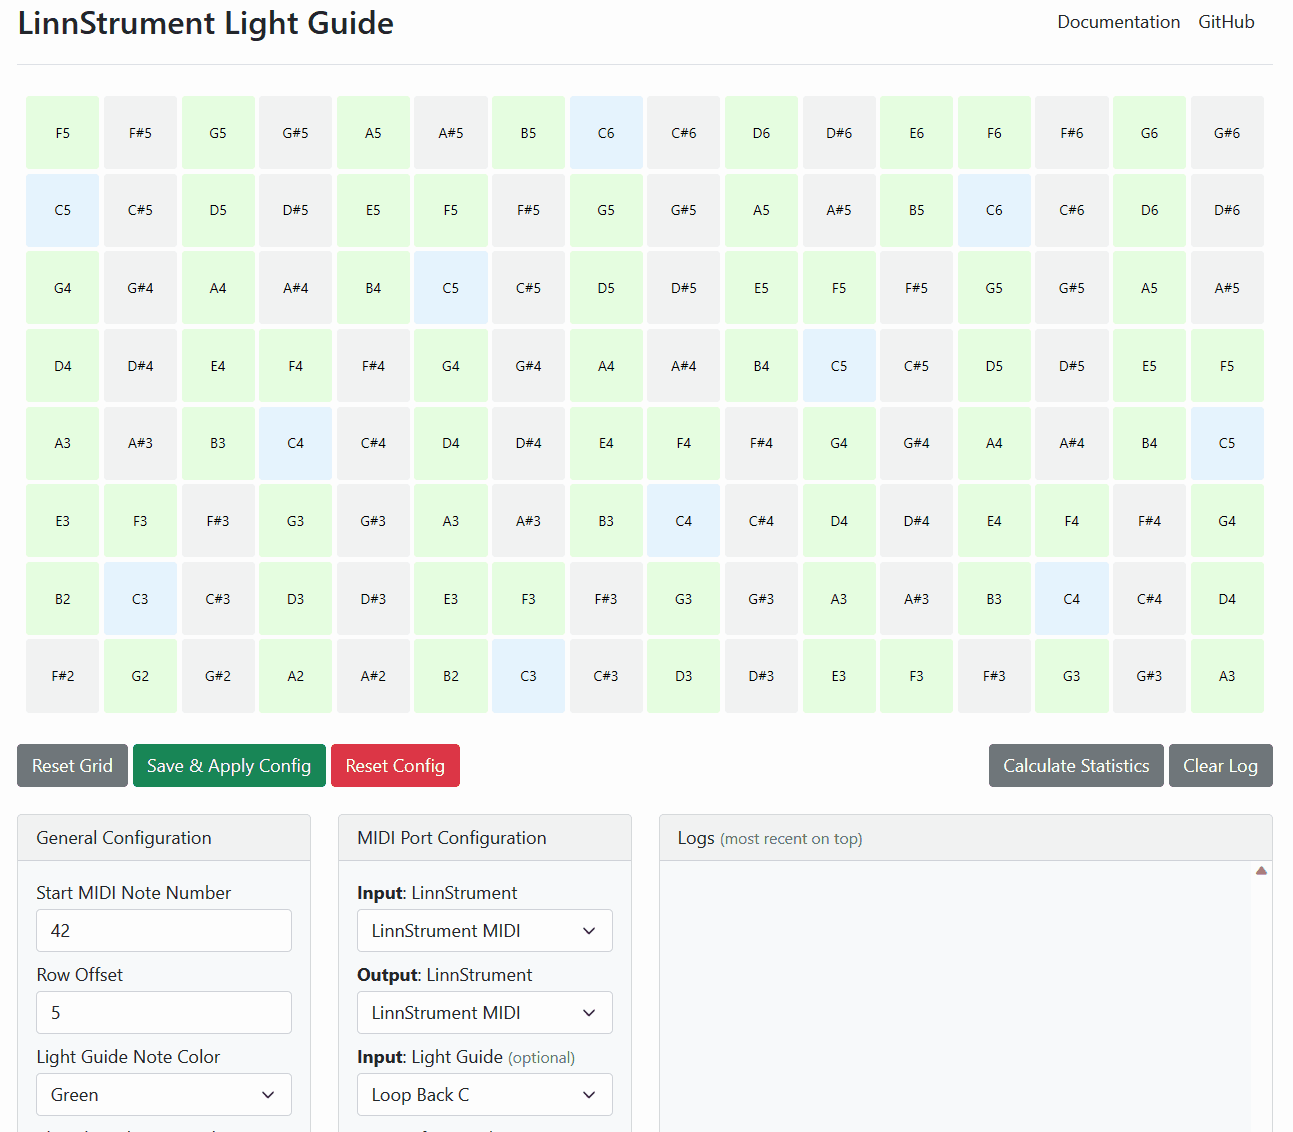Tap blue C3 pad in row starting B2
Screen dimensions: 1293x1132
[140, 599]
